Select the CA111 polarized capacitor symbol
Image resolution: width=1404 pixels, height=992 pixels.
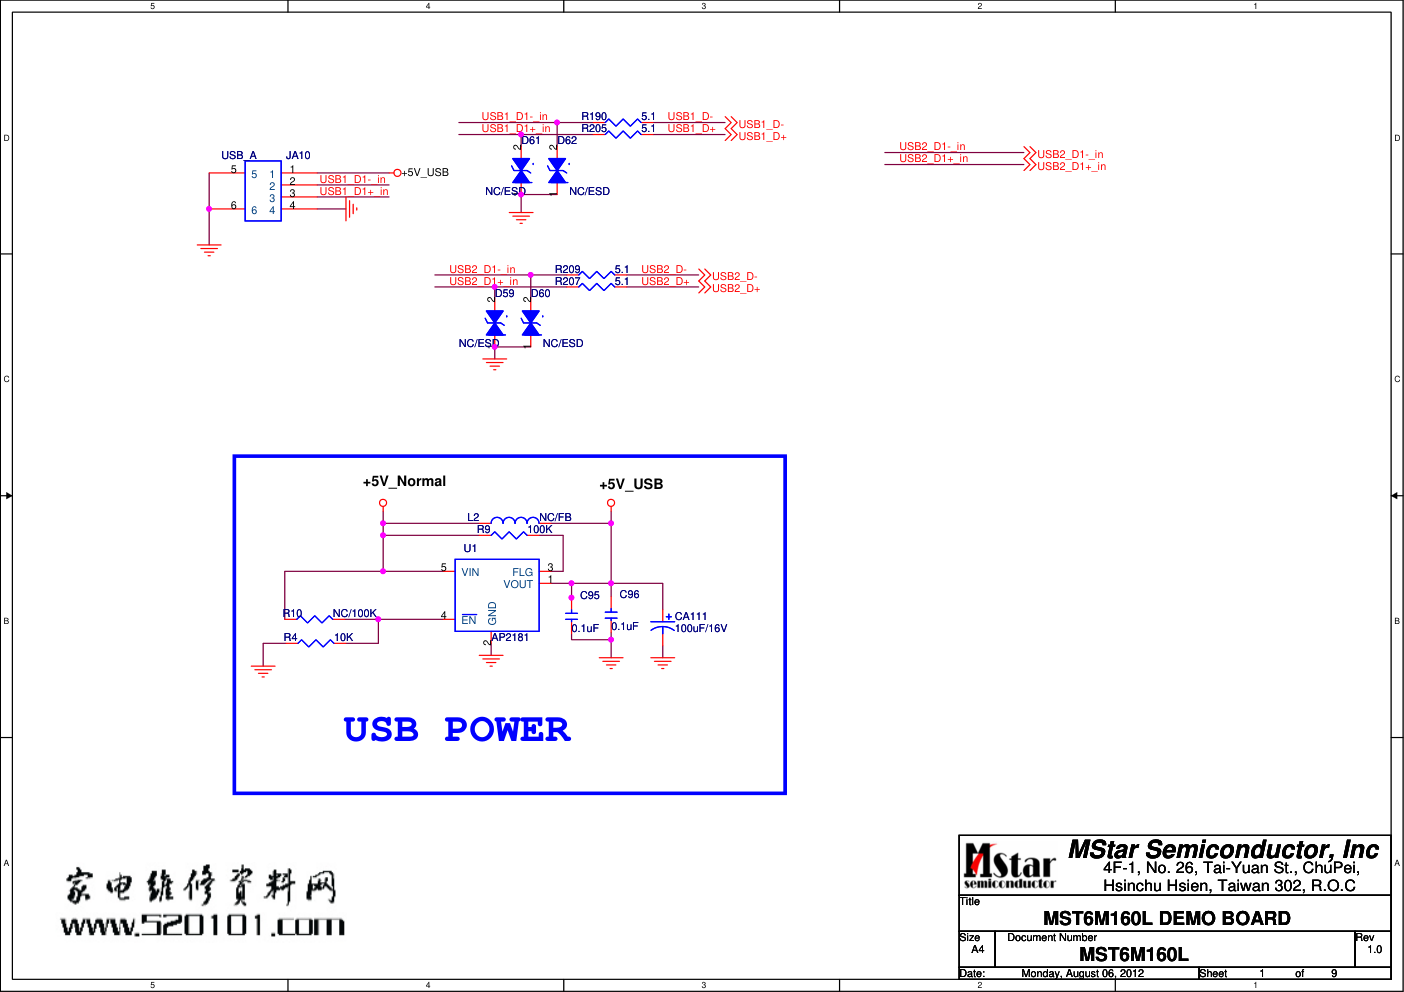pyautogui.click(x=662, y=626)
